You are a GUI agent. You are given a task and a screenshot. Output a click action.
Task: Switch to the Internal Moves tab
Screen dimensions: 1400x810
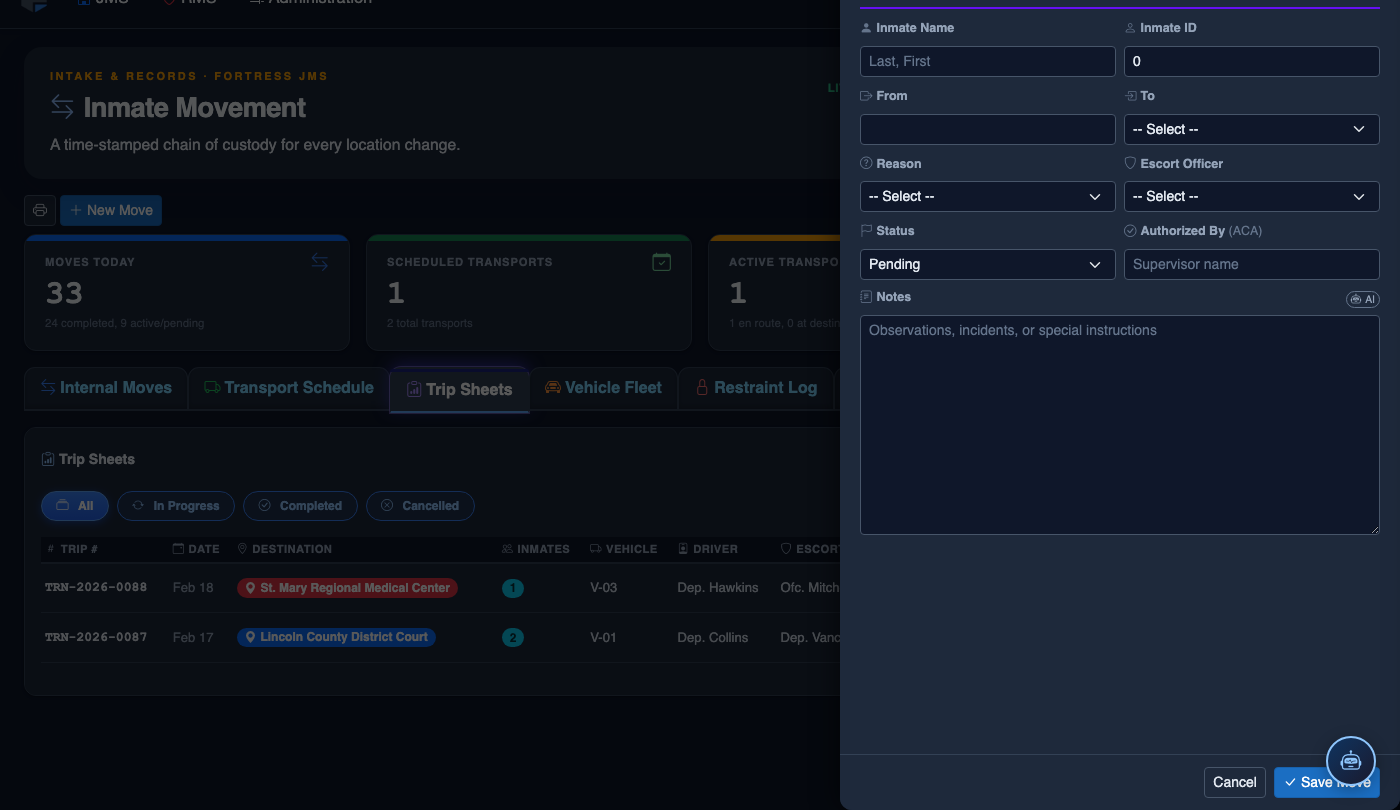(x=106, y=388)
